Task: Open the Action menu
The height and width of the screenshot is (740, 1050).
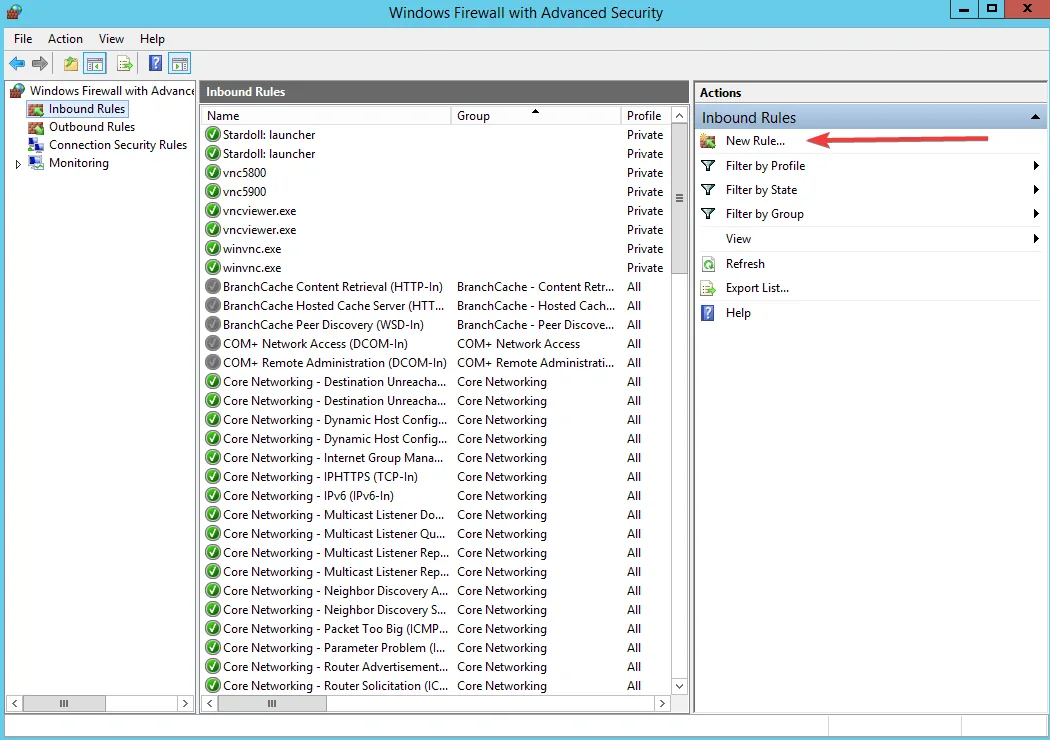Action: (x=65, y=39)
